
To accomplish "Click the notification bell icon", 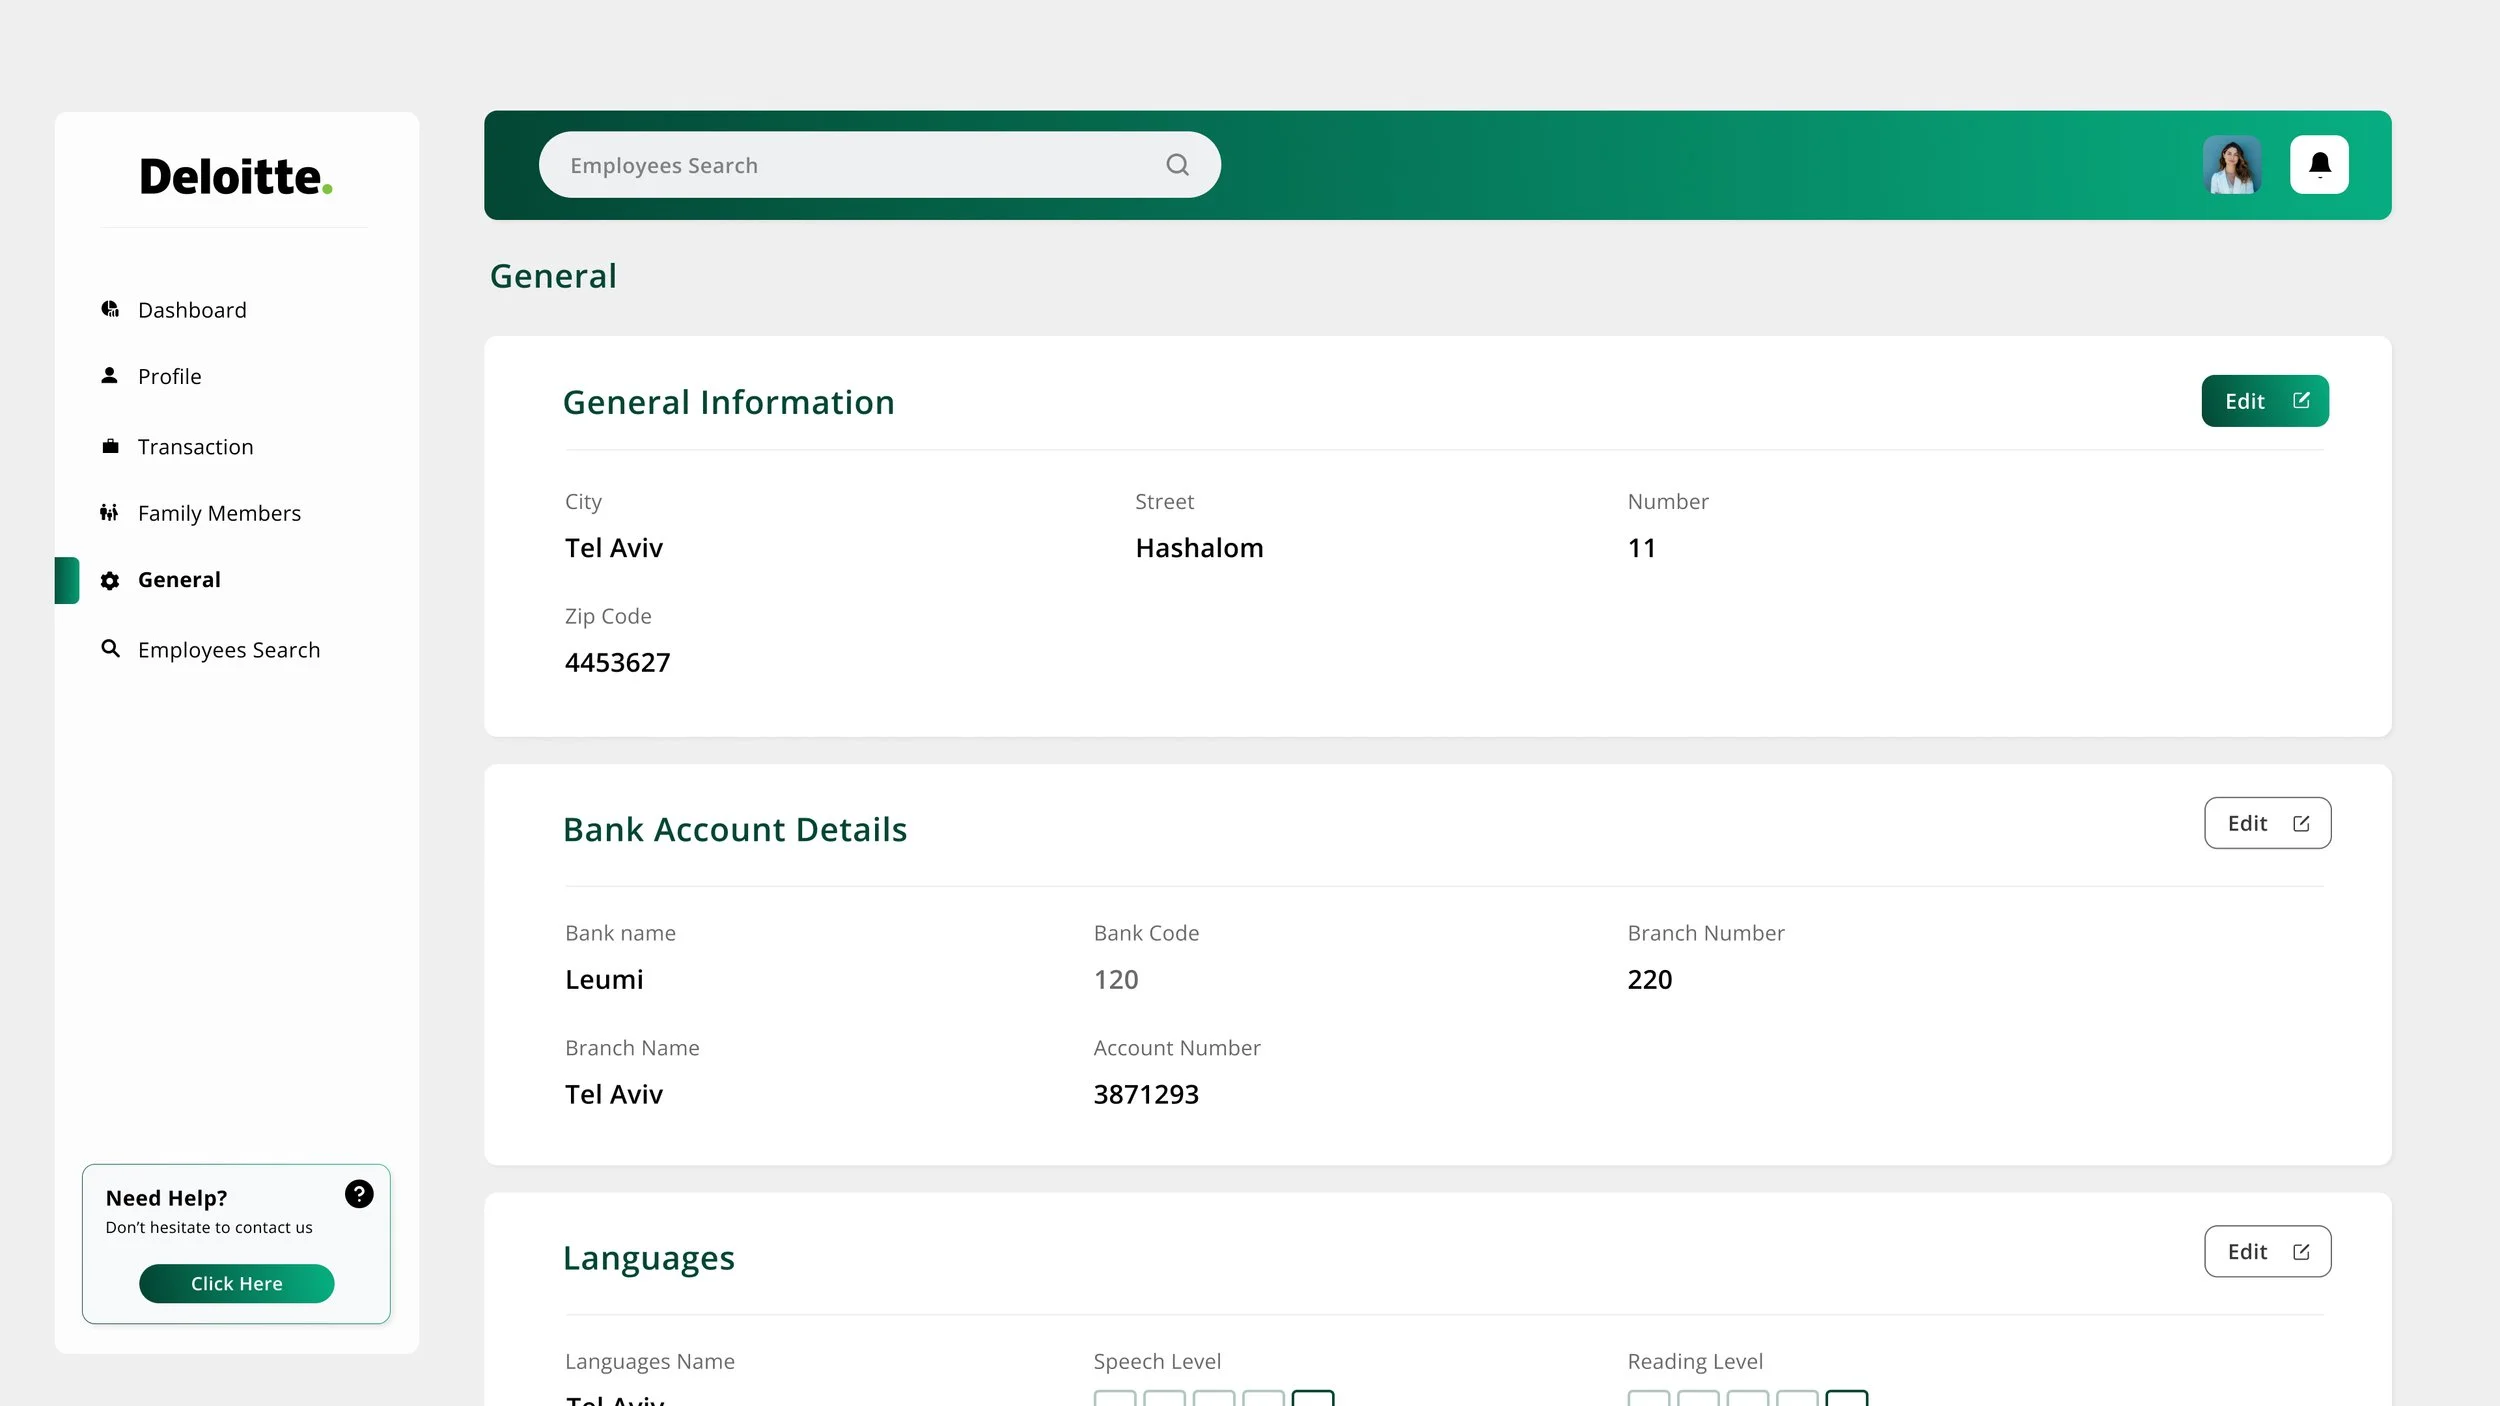I will click(x=2319, y=164).
